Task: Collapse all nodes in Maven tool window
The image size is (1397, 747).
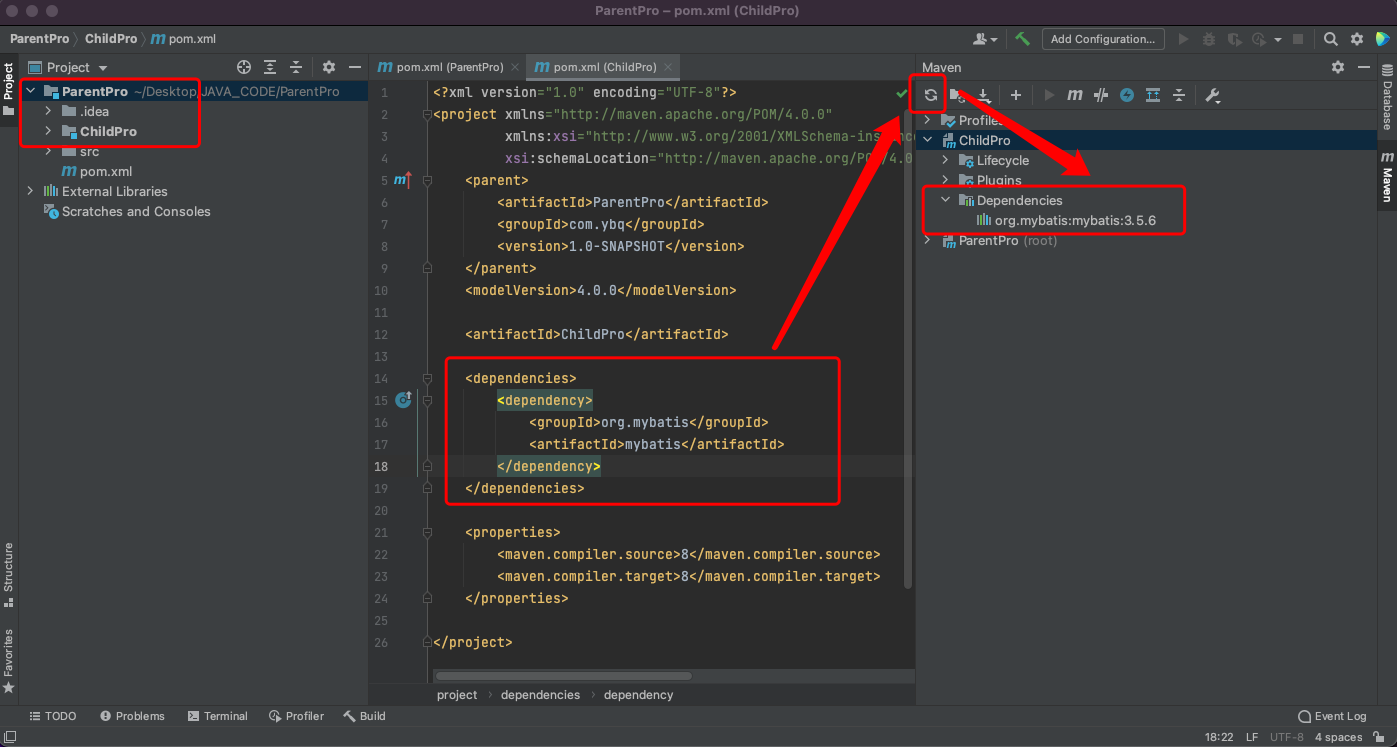Action: pos(1179,95)
